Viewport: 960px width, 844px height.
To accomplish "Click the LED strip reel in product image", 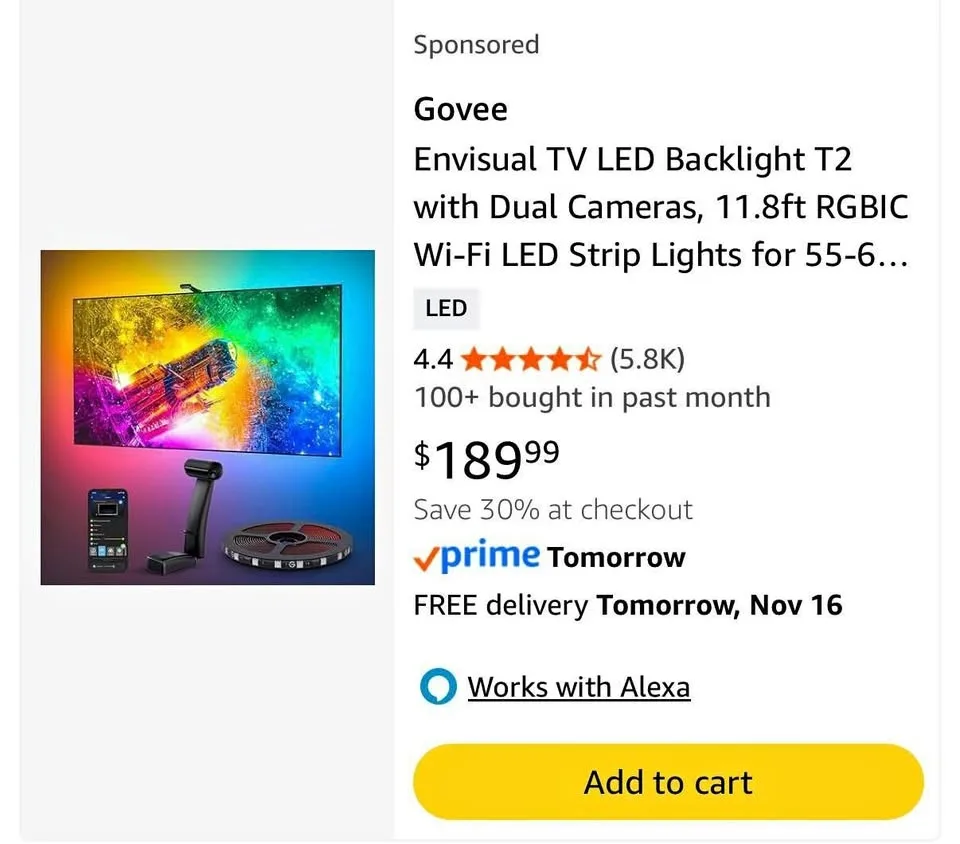I will click(285, 547).
